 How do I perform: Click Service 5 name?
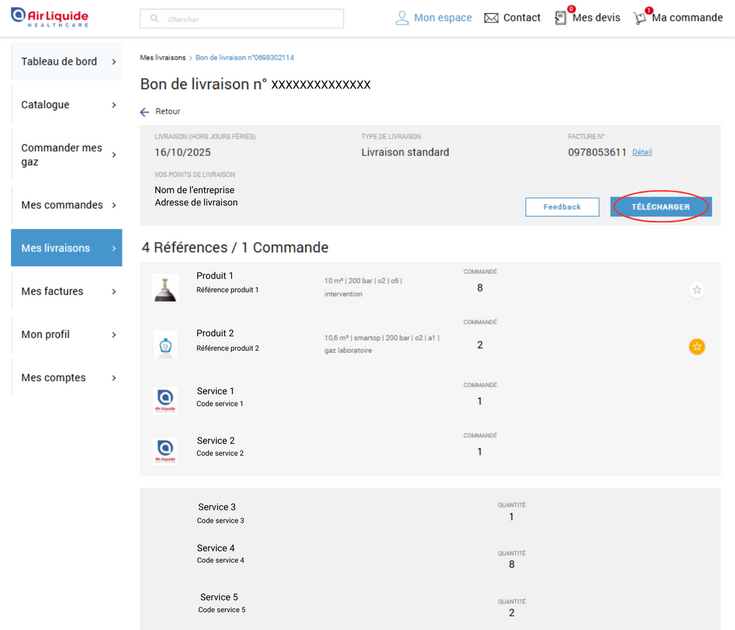pyautogui.click(x=219, y=597)
